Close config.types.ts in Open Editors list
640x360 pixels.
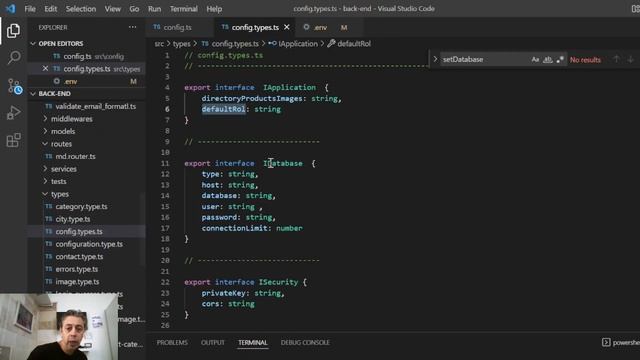[x=45, y=69]
